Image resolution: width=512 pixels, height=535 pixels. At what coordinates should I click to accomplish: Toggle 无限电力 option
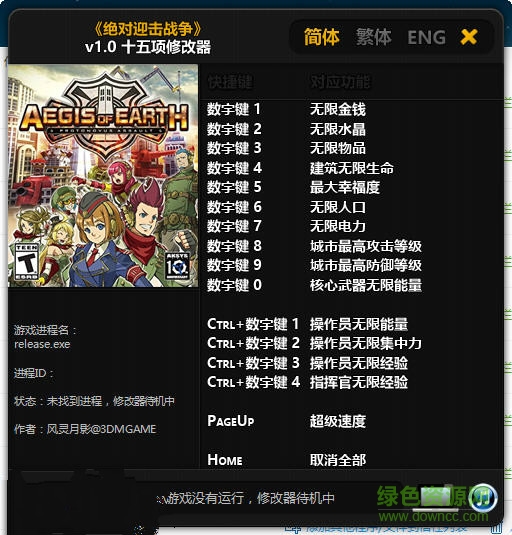point(338,226)
